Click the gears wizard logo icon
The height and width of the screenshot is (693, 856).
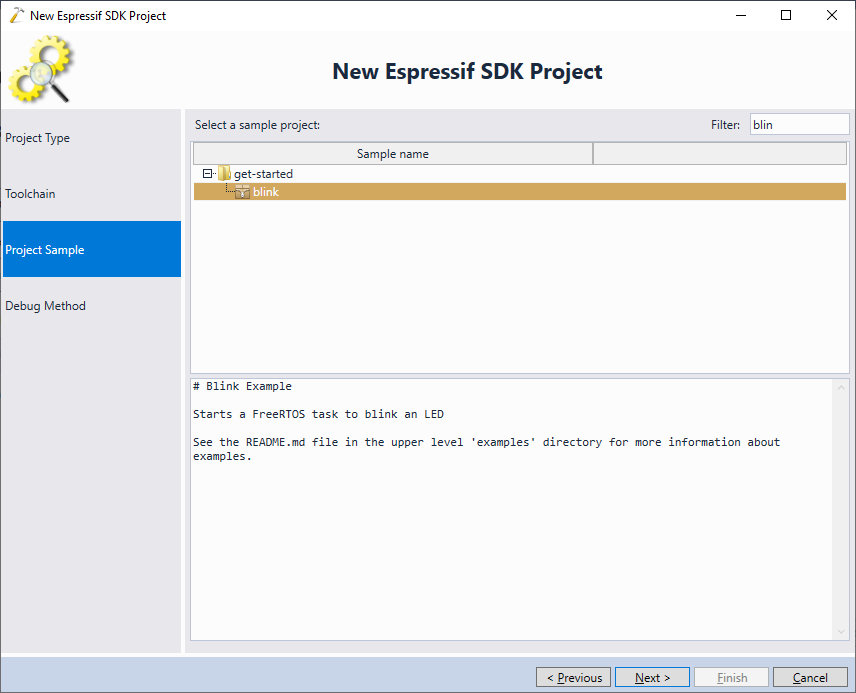41,69
